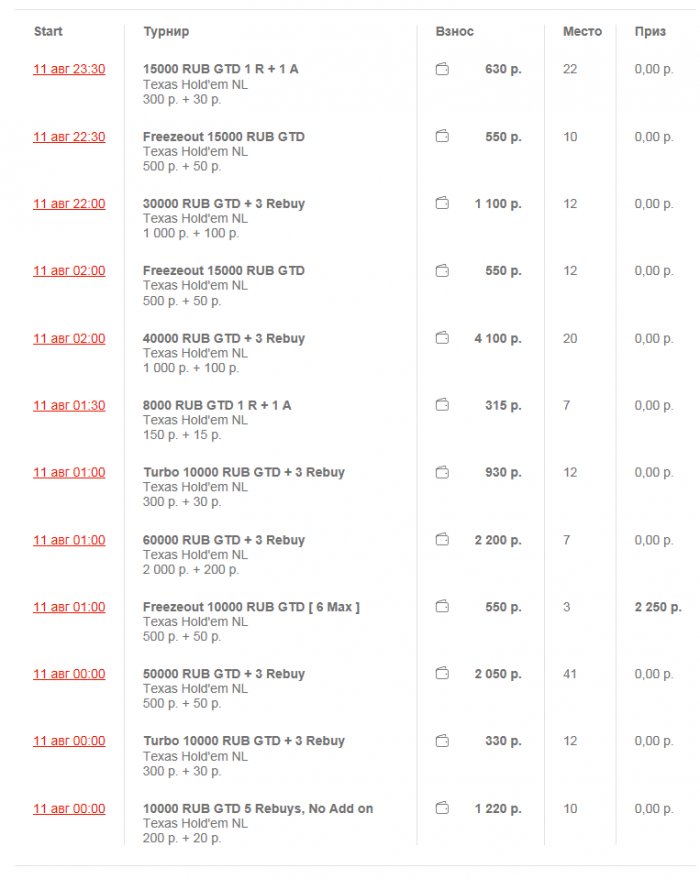Click wallet icon beside 2 050 р. buy-in
Image resolution: width=700 pixels, height=879 pixels.
[442, 674]
